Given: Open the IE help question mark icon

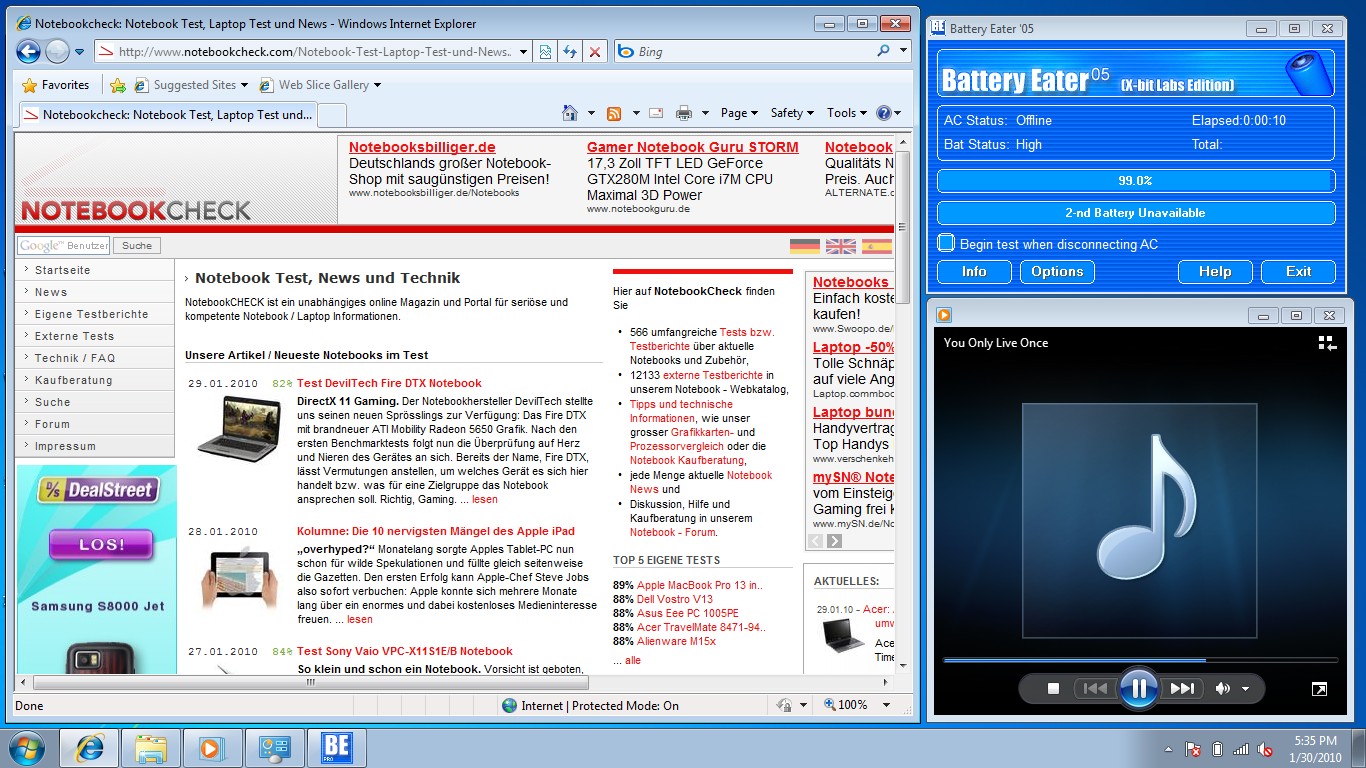Looking at the screenshot, I should coord(883,113).
